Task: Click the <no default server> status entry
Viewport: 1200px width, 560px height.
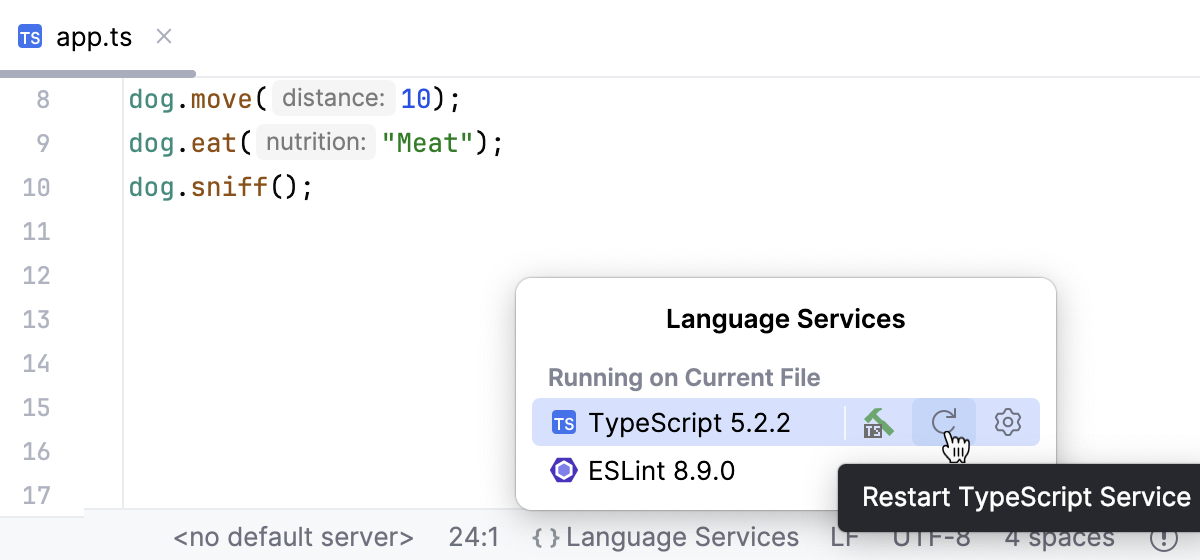Action: tap(293, 538)
